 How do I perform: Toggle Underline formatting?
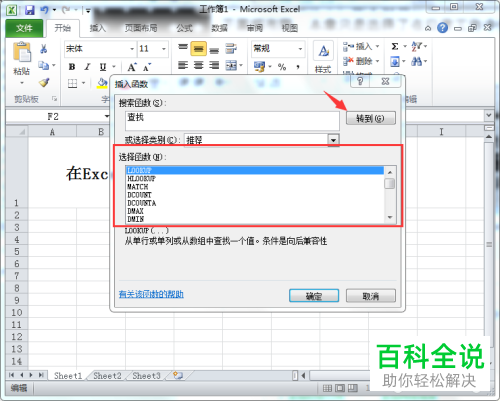[x=103, y=67]
